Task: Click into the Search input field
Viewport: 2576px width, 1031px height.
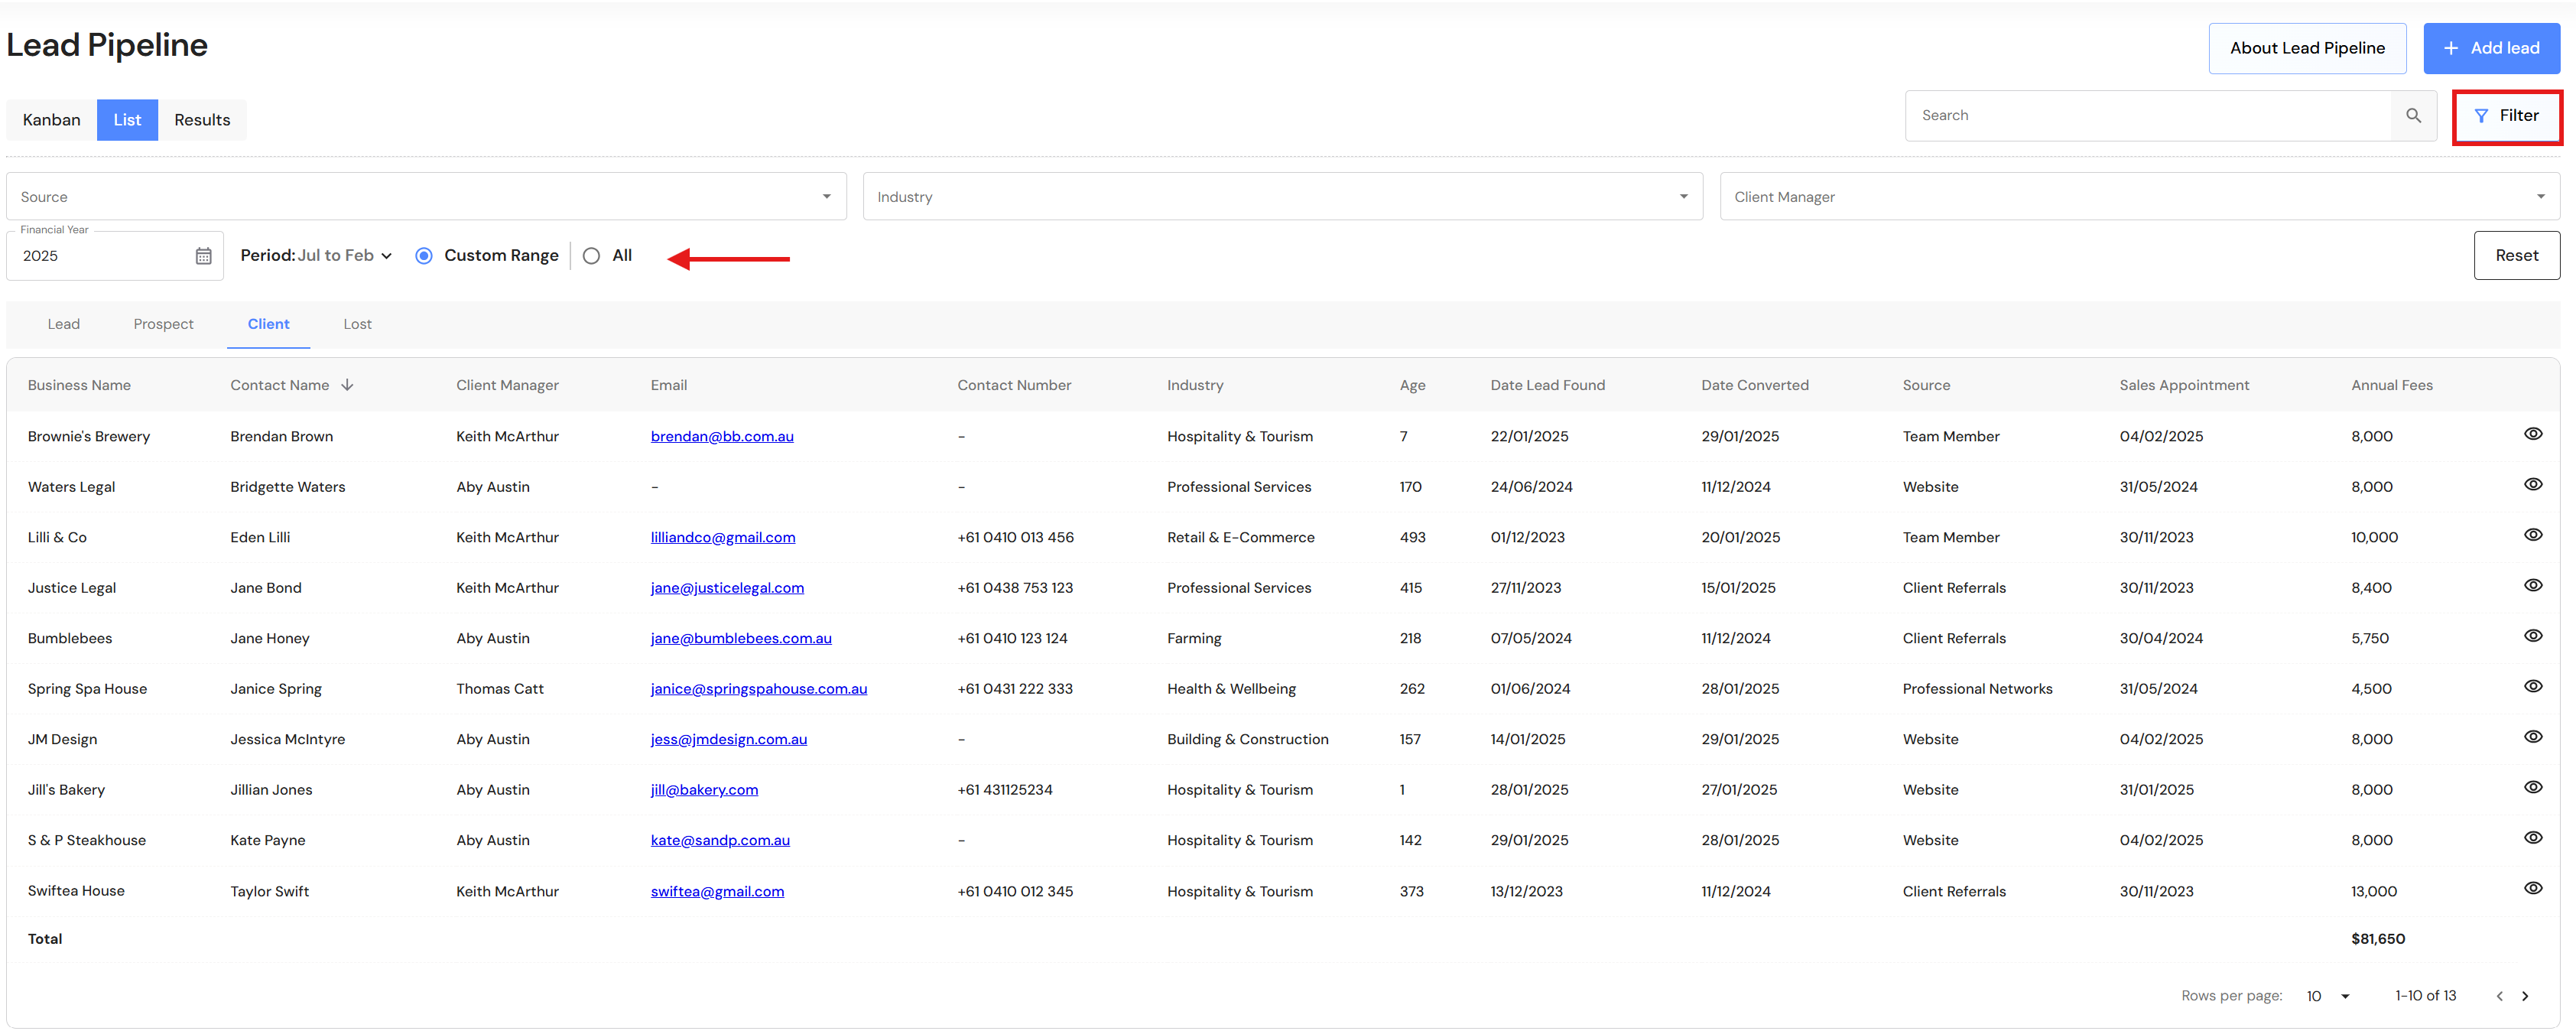Action: 2146,116
